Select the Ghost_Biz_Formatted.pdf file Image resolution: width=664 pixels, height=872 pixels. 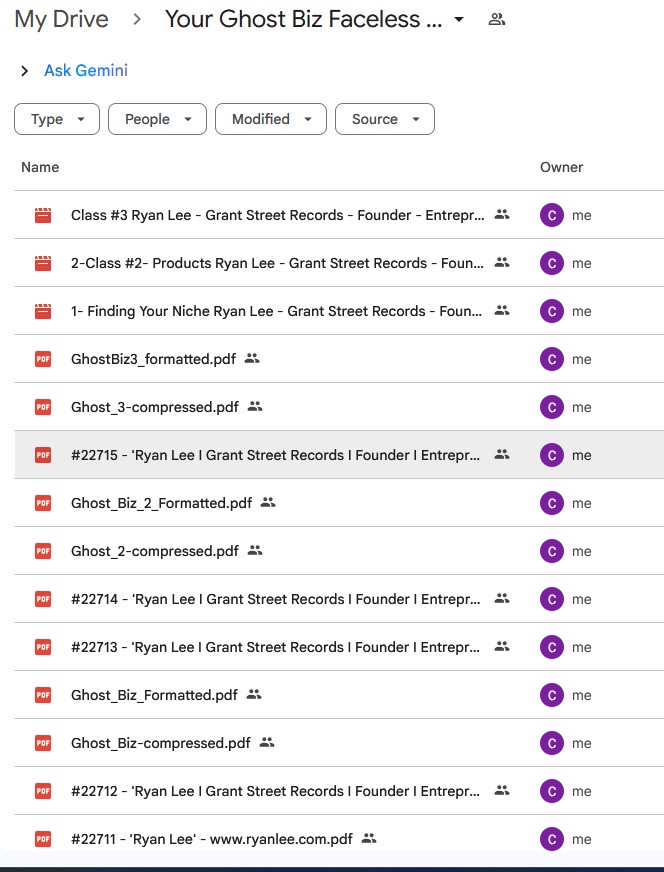tap(154, 695)
